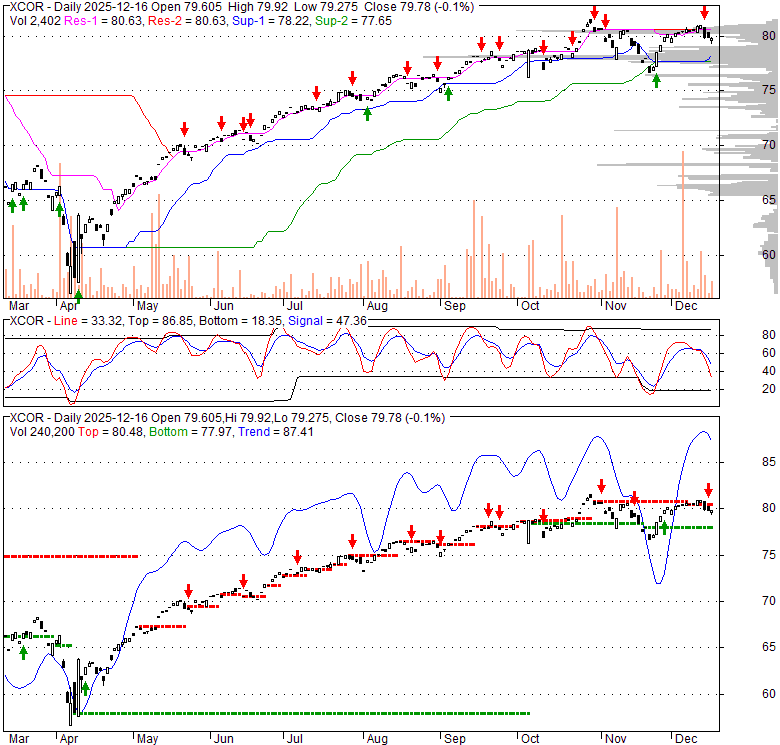Click the Top = 80.48 legend text
This screenshot has height=745, width=780.
tap(110, 432)
